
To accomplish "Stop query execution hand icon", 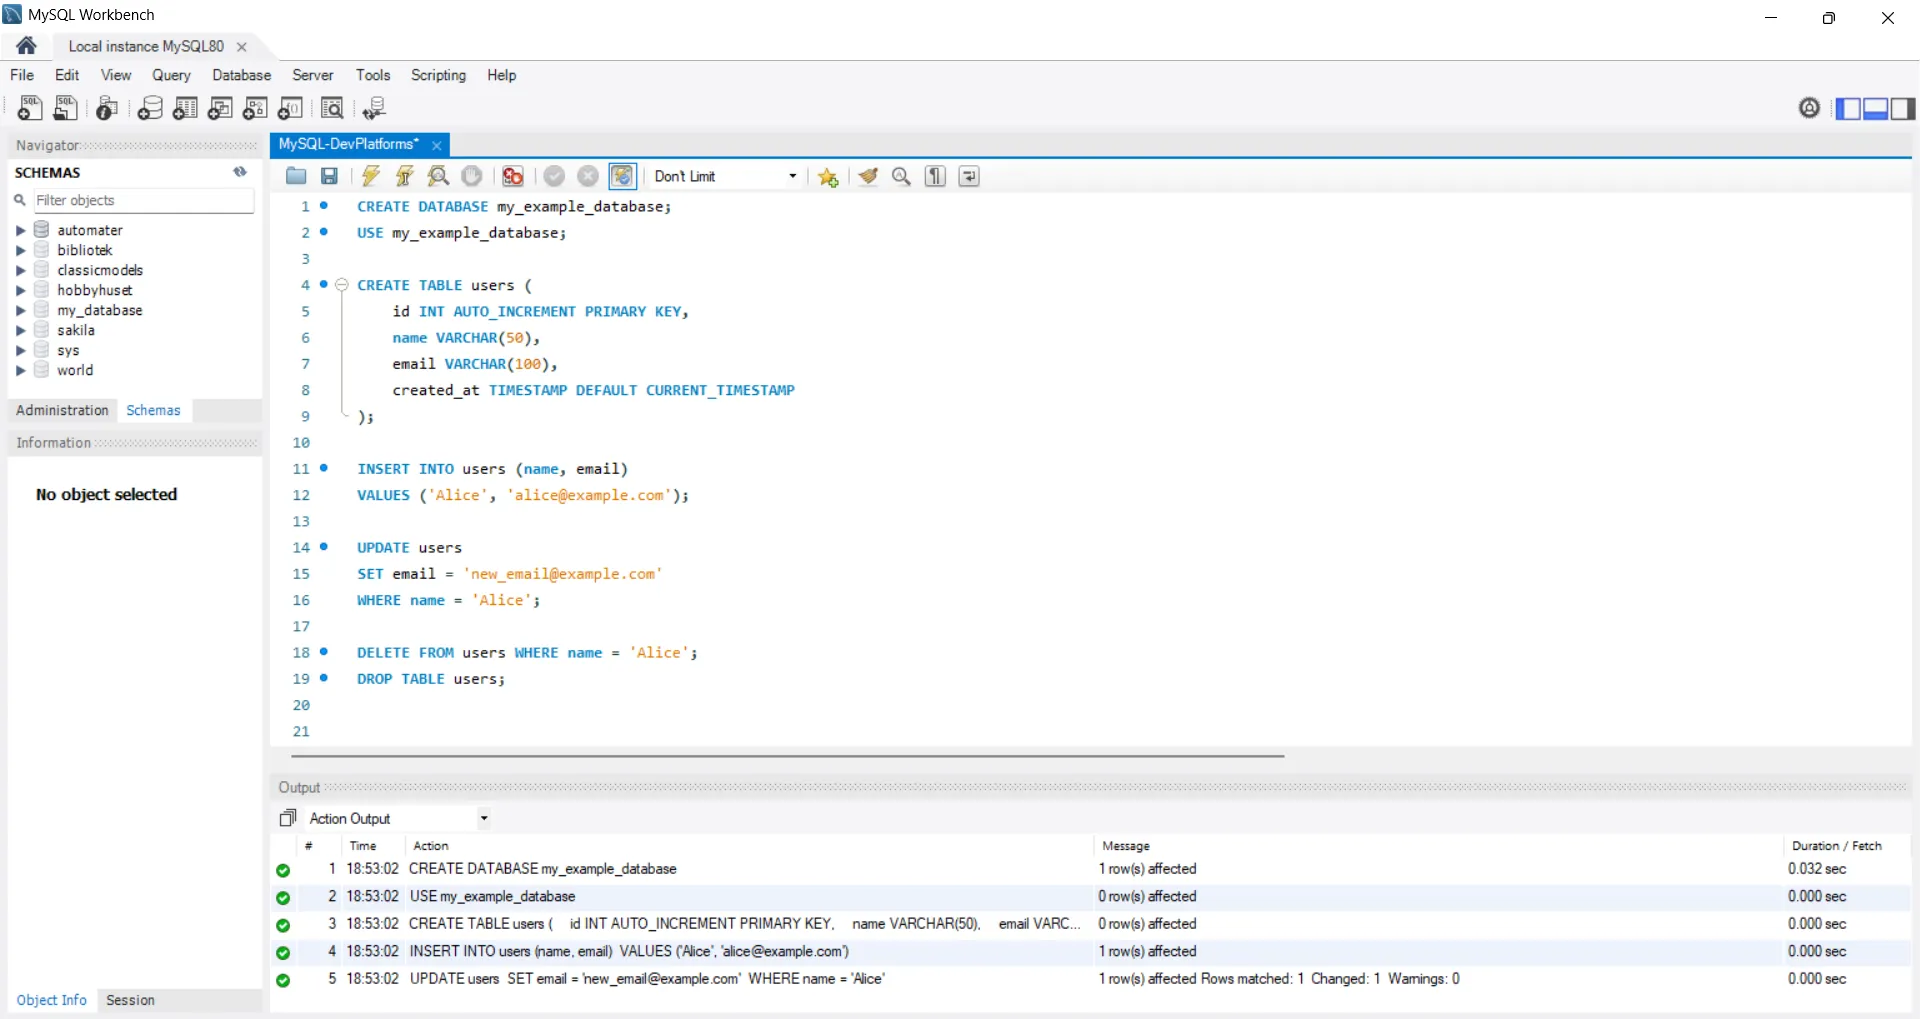I will point(472,176).
